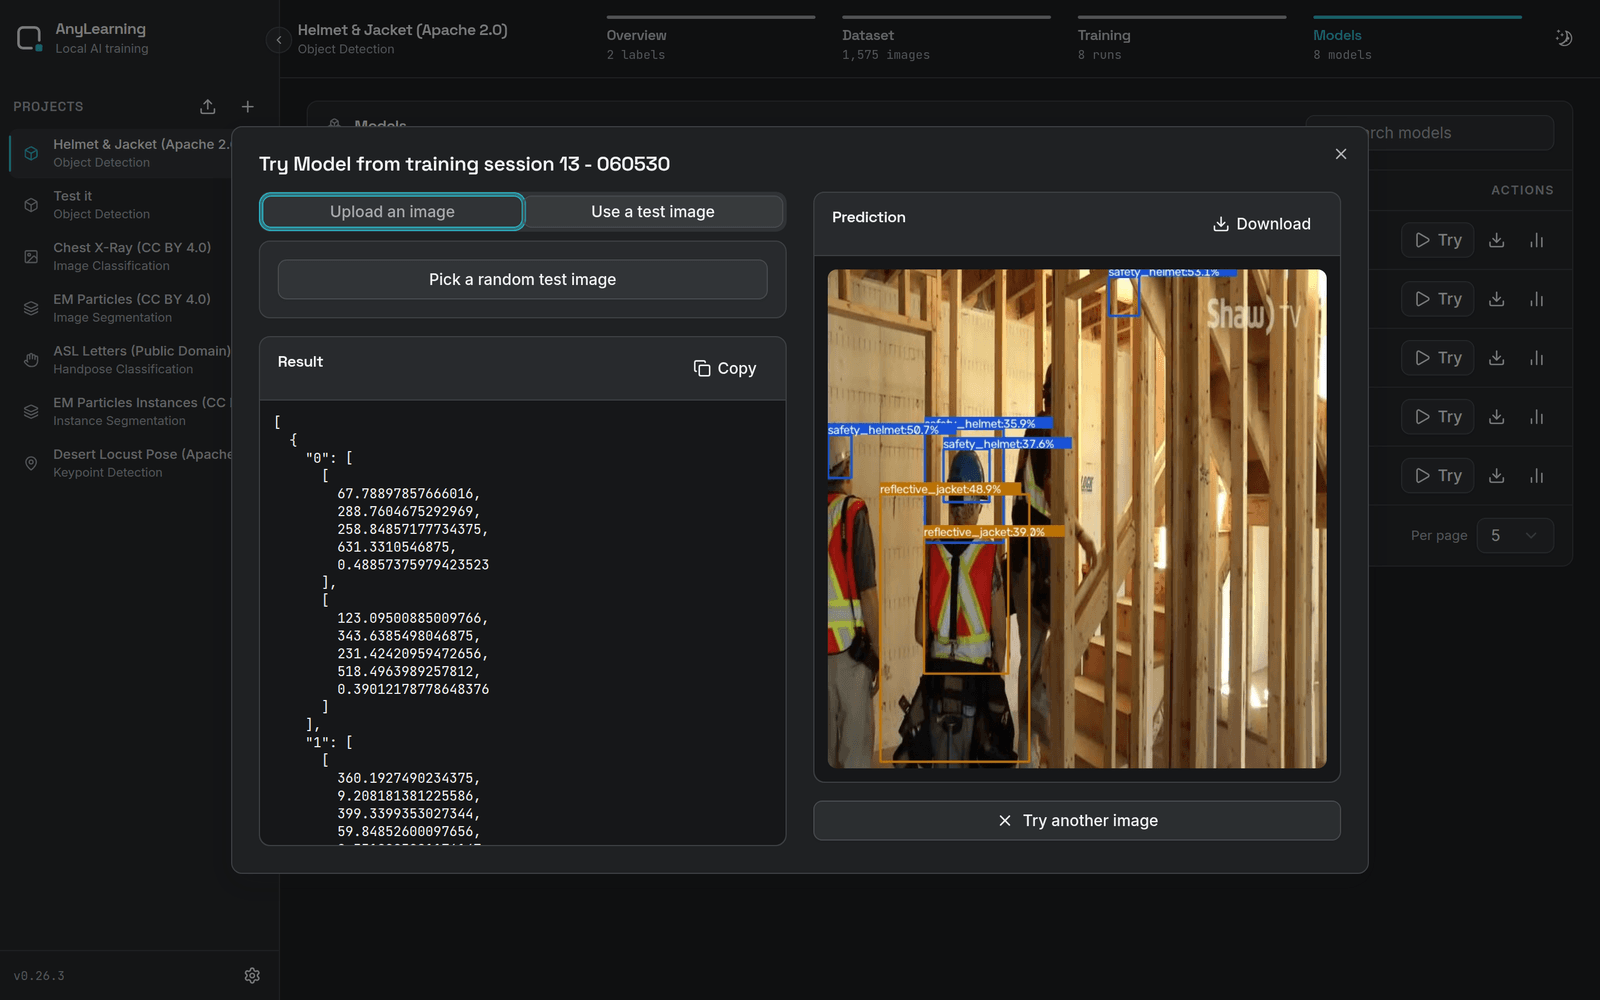Select the Upload an image tab
This screenshot has width=1600, height=1000.
click(392, 212)
